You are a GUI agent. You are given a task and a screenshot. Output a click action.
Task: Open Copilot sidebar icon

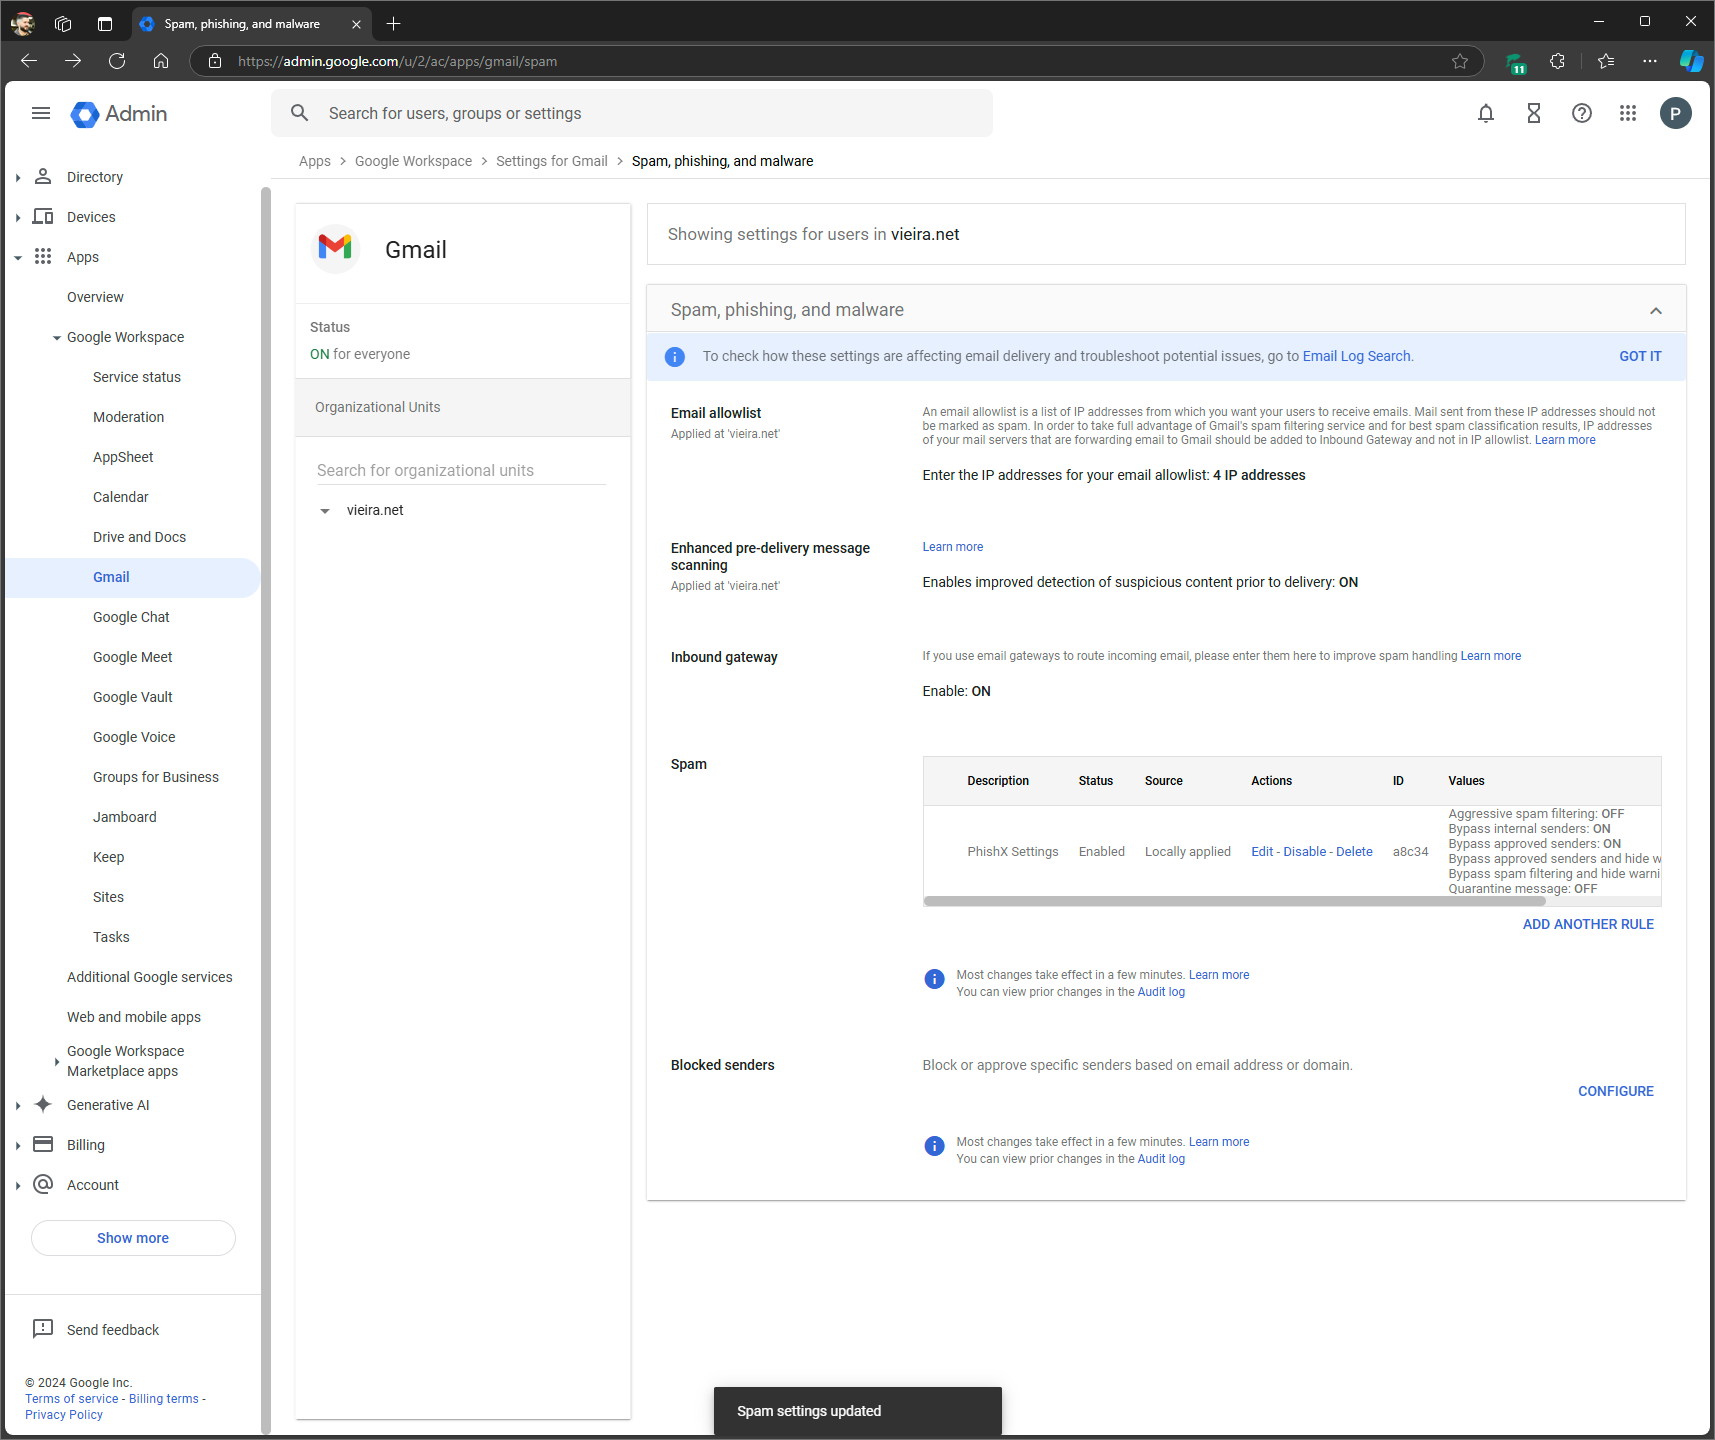click(x=1691, y=61)
